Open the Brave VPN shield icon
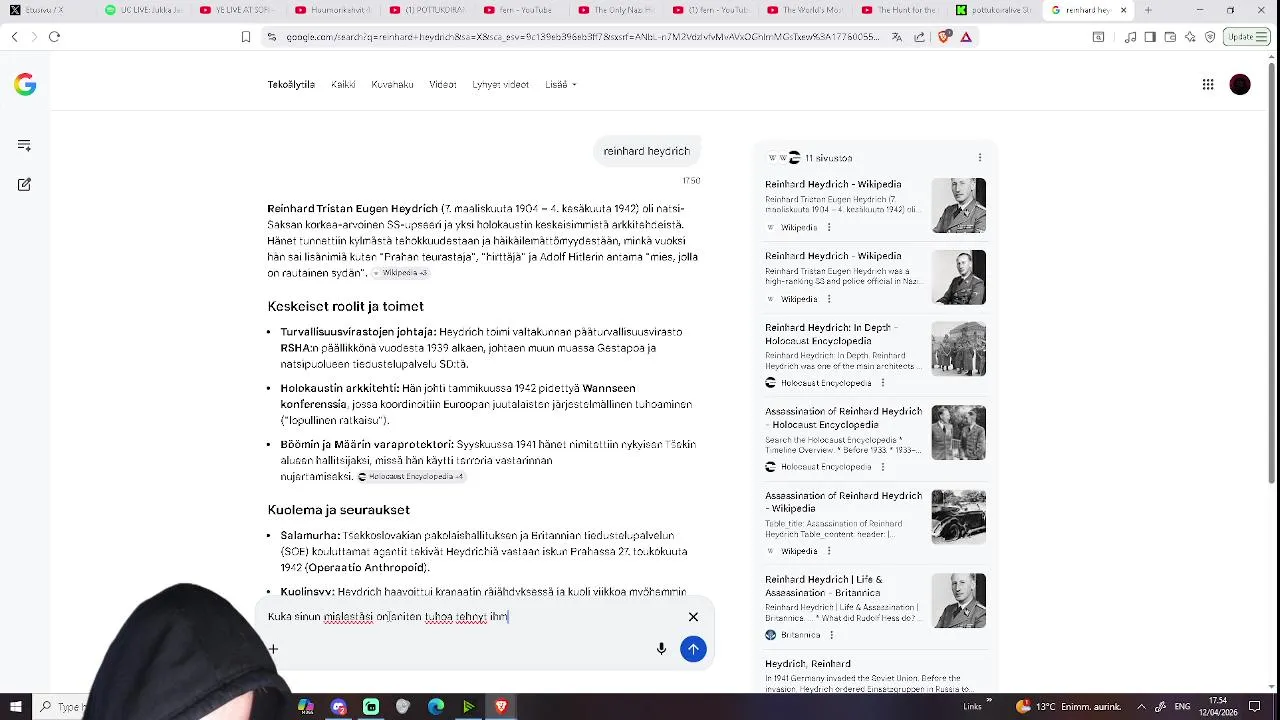The width and height of the screenshot is (1280, 720). (x=1210, y=37)
